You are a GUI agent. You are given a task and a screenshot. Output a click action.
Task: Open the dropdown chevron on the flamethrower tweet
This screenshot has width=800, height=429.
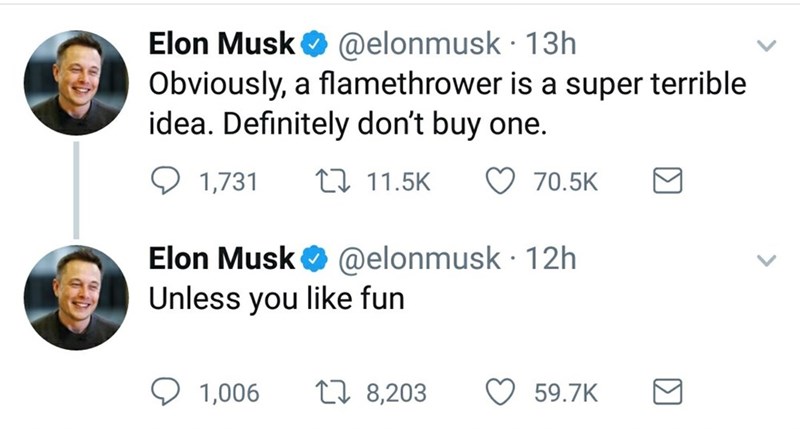[764, 47]
